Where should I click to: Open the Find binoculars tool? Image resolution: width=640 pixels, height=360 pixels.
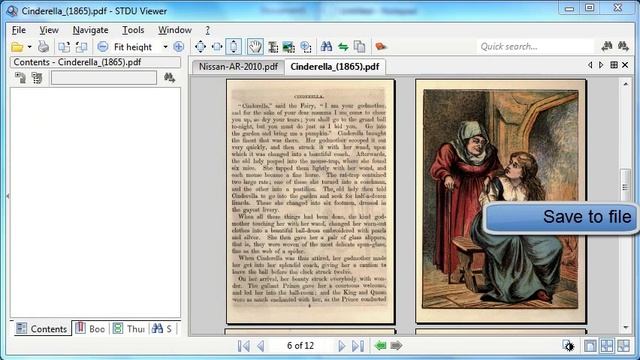(326, 46)
